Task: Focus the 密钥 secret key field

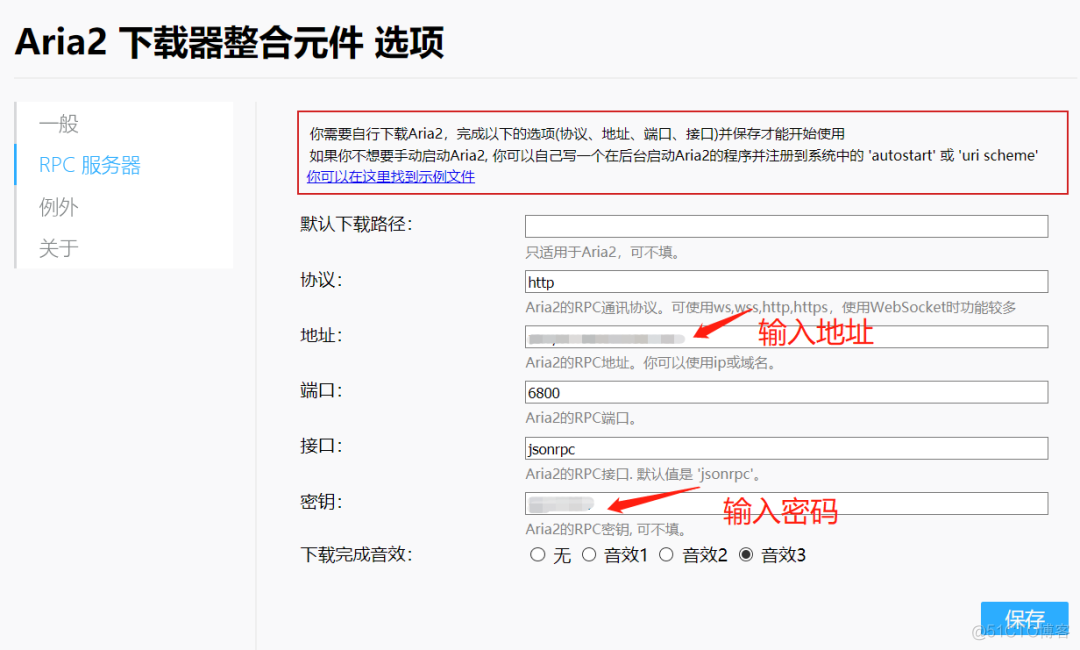Action: 786,503
